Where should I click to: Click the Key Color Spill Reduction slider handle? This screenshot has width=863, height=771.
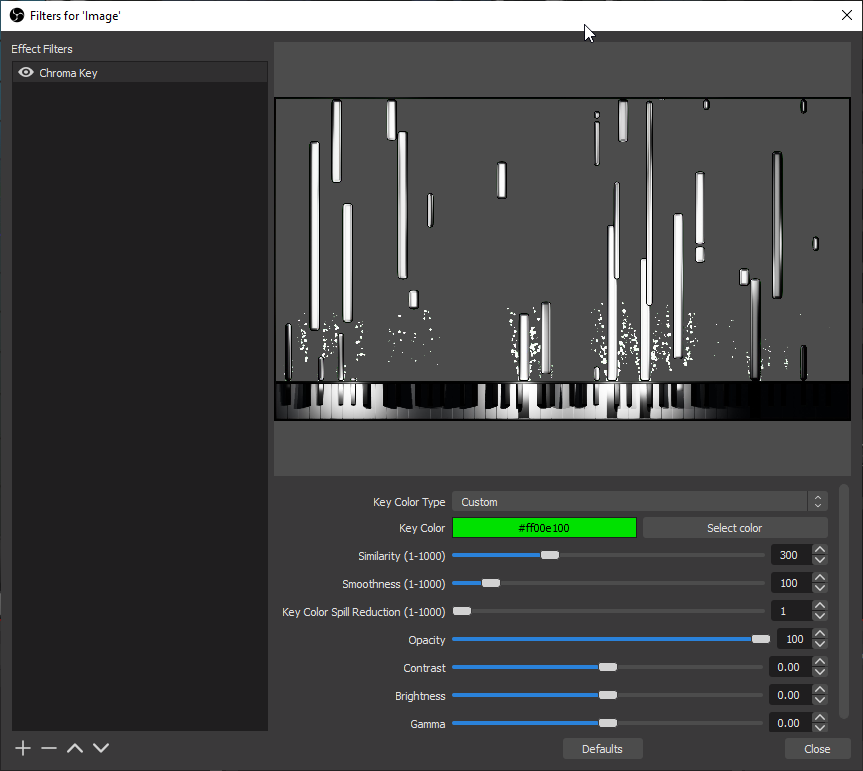[462, 611]
